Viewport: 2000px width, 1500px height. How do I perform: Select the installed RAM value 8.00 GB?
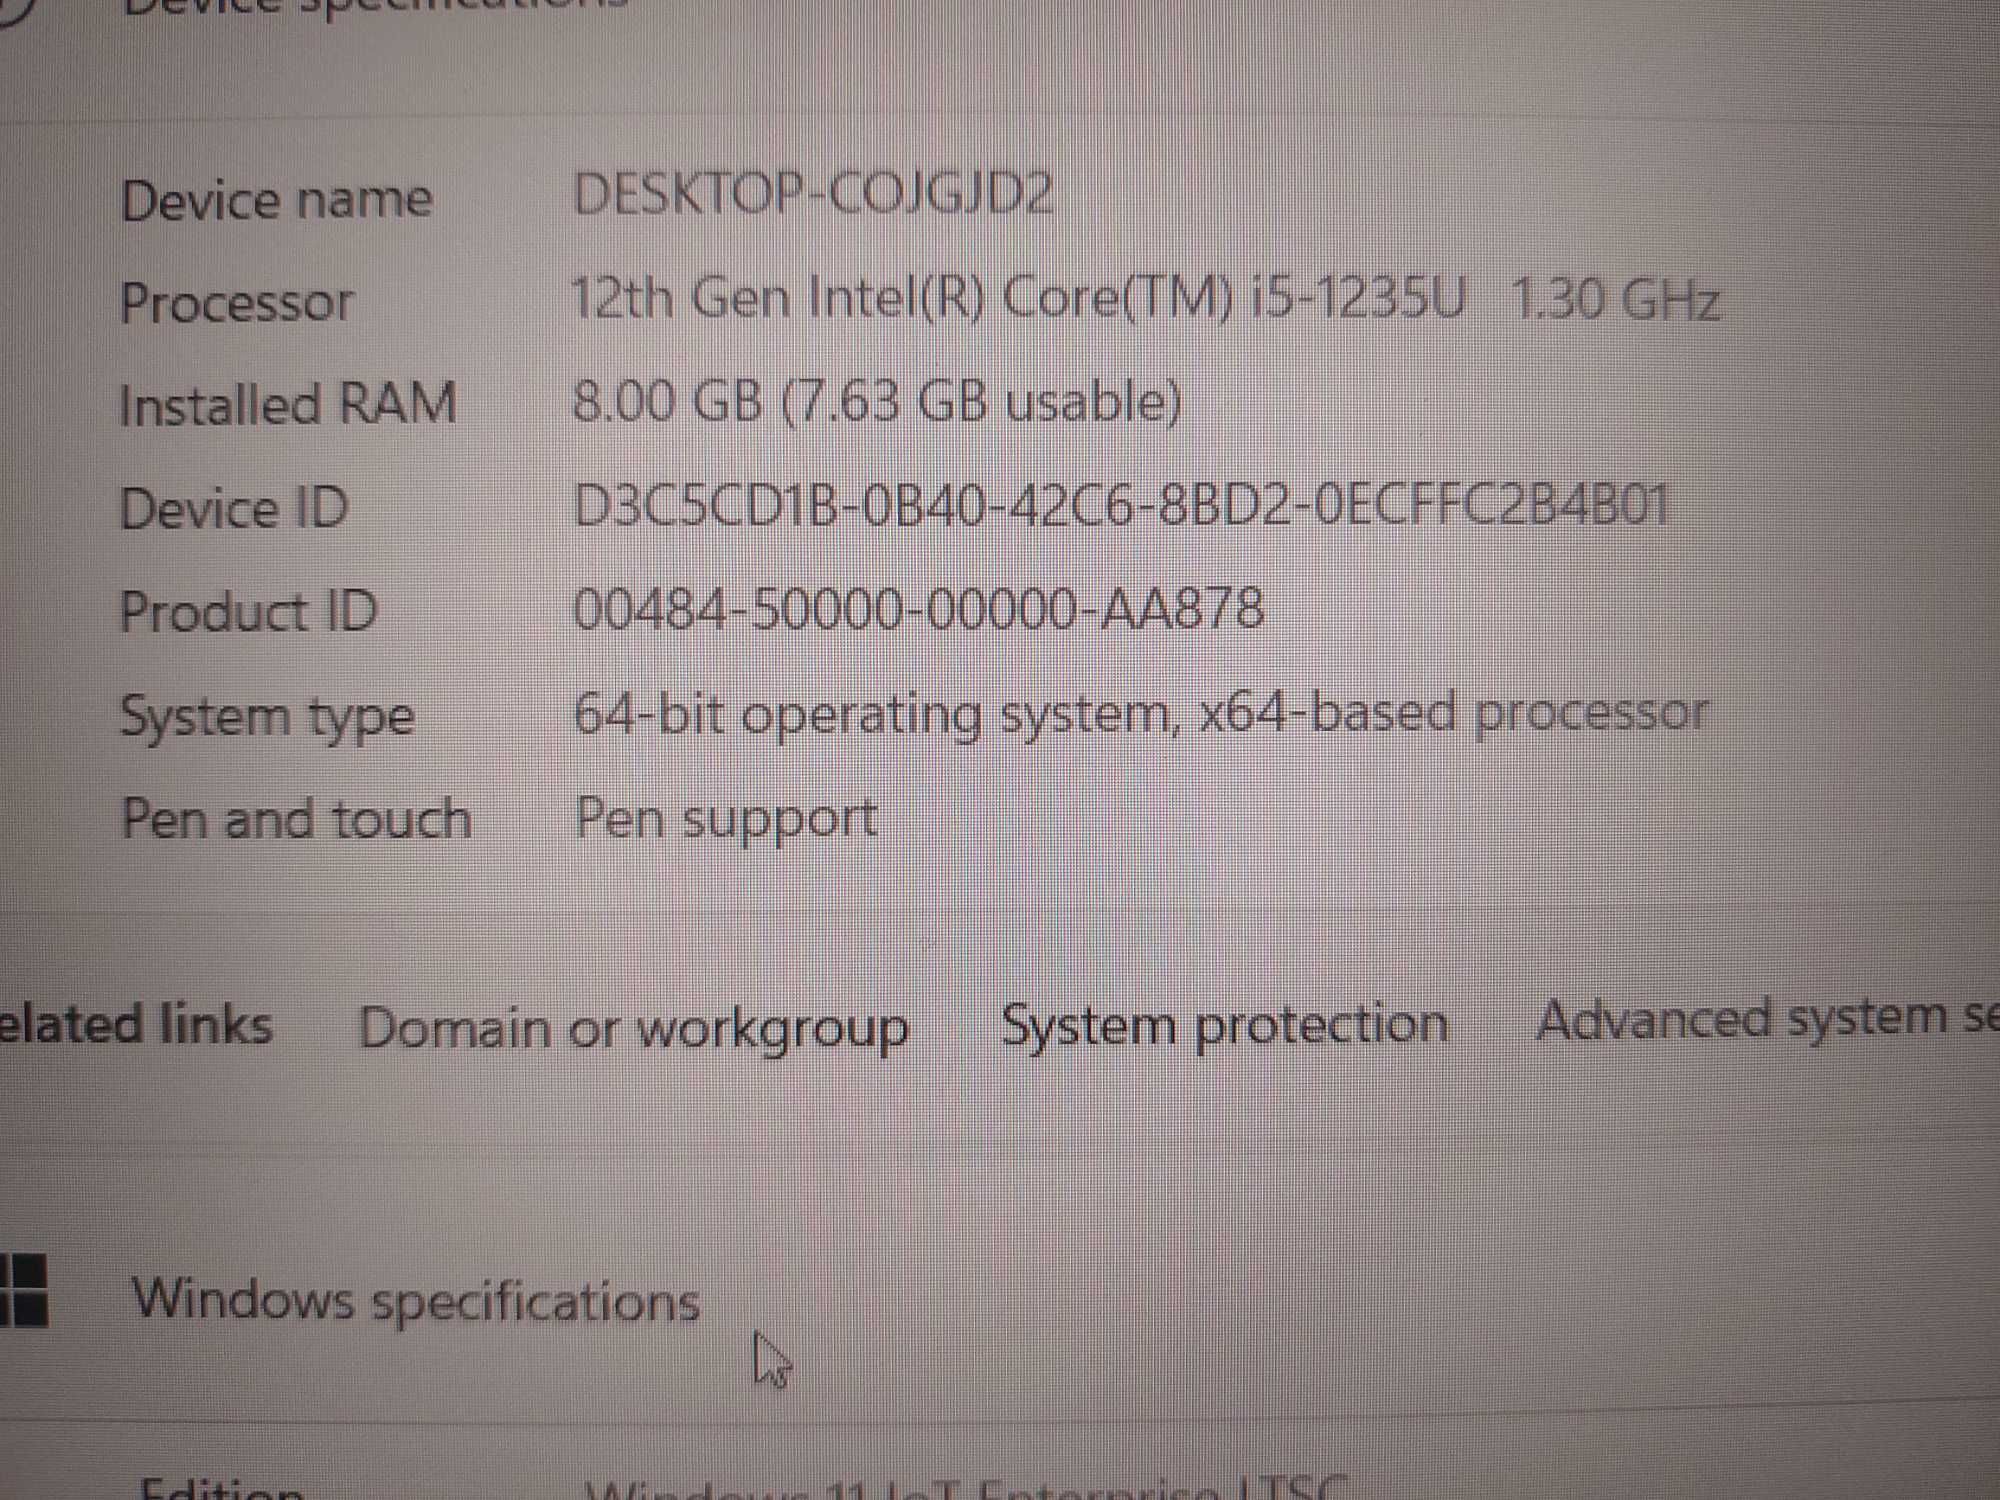pos(876,402)
